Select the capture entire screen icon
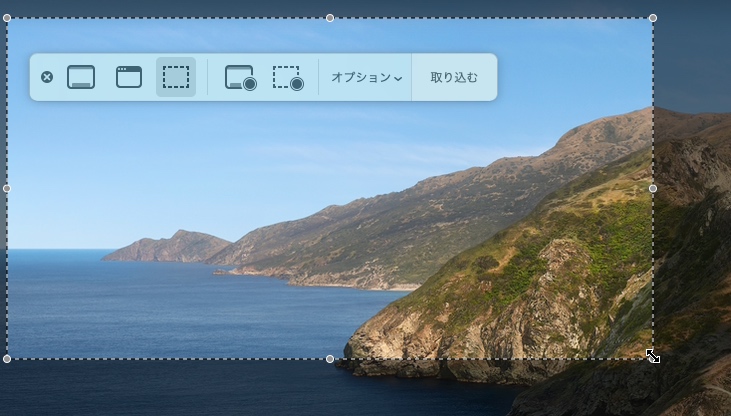731x416 pixels. [x=81, y=77]
